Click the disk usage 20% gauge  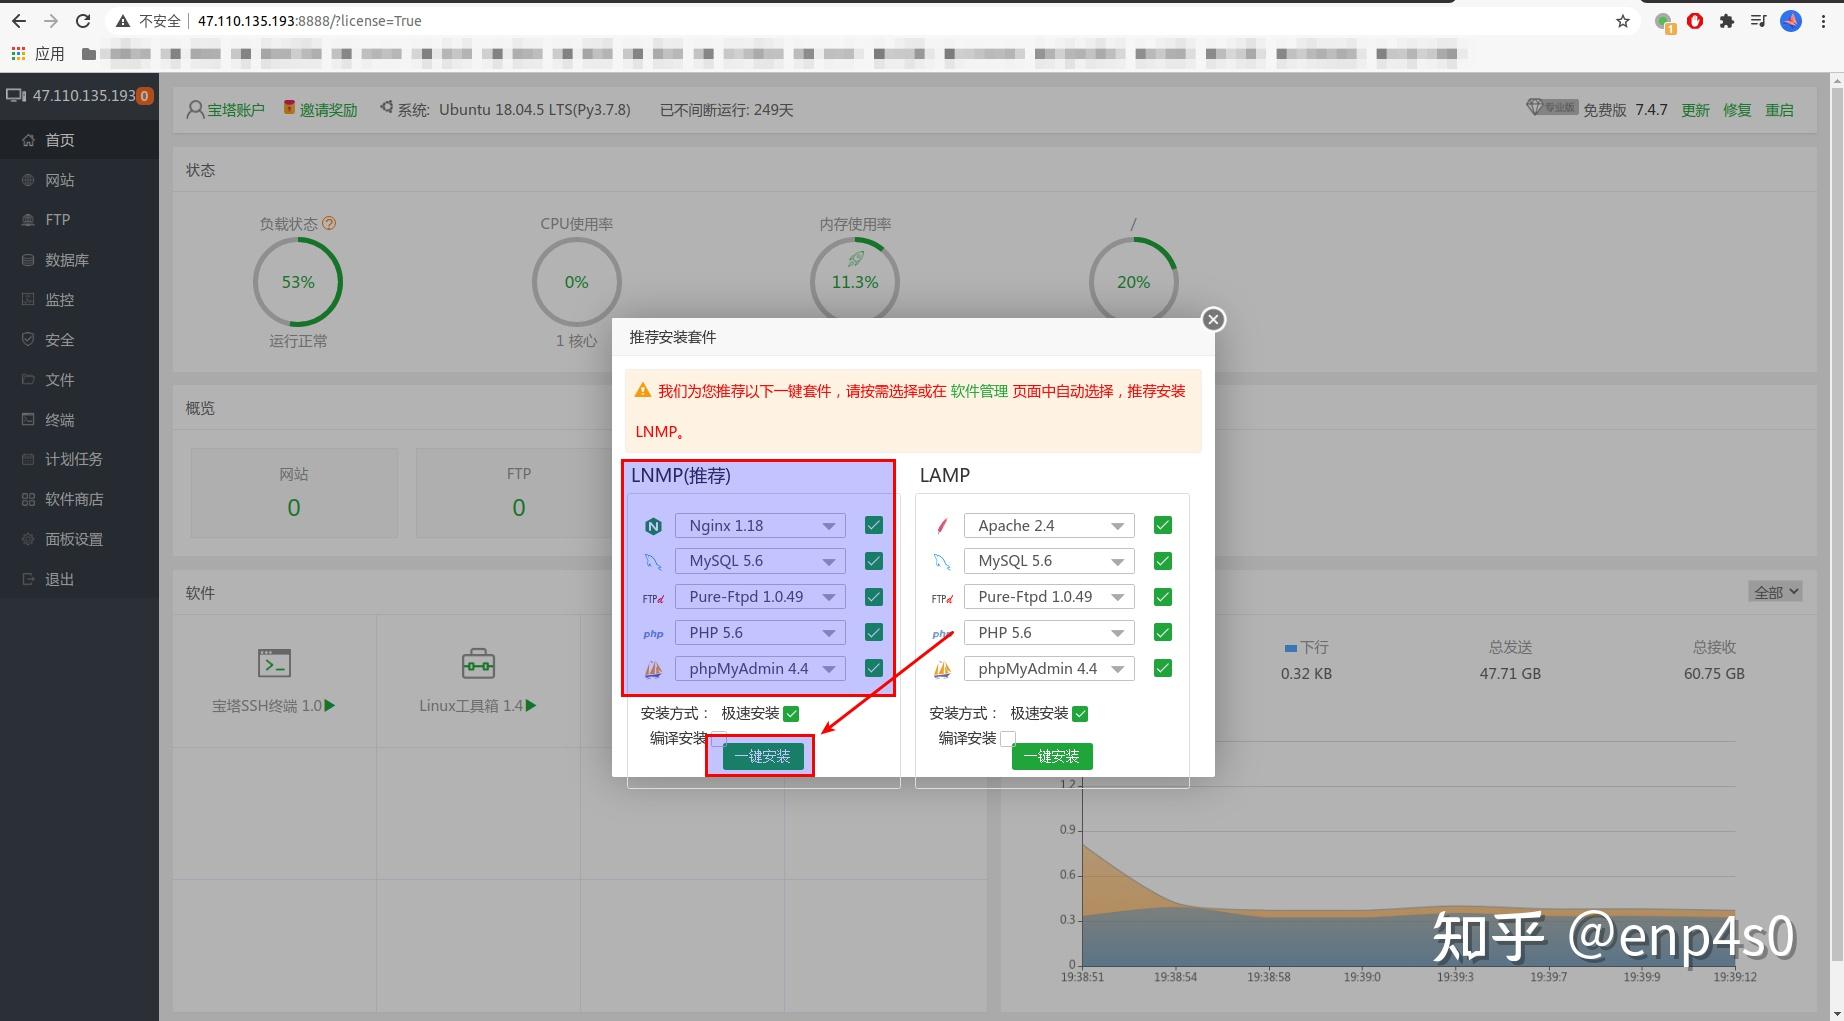[x=1134, y=282]
